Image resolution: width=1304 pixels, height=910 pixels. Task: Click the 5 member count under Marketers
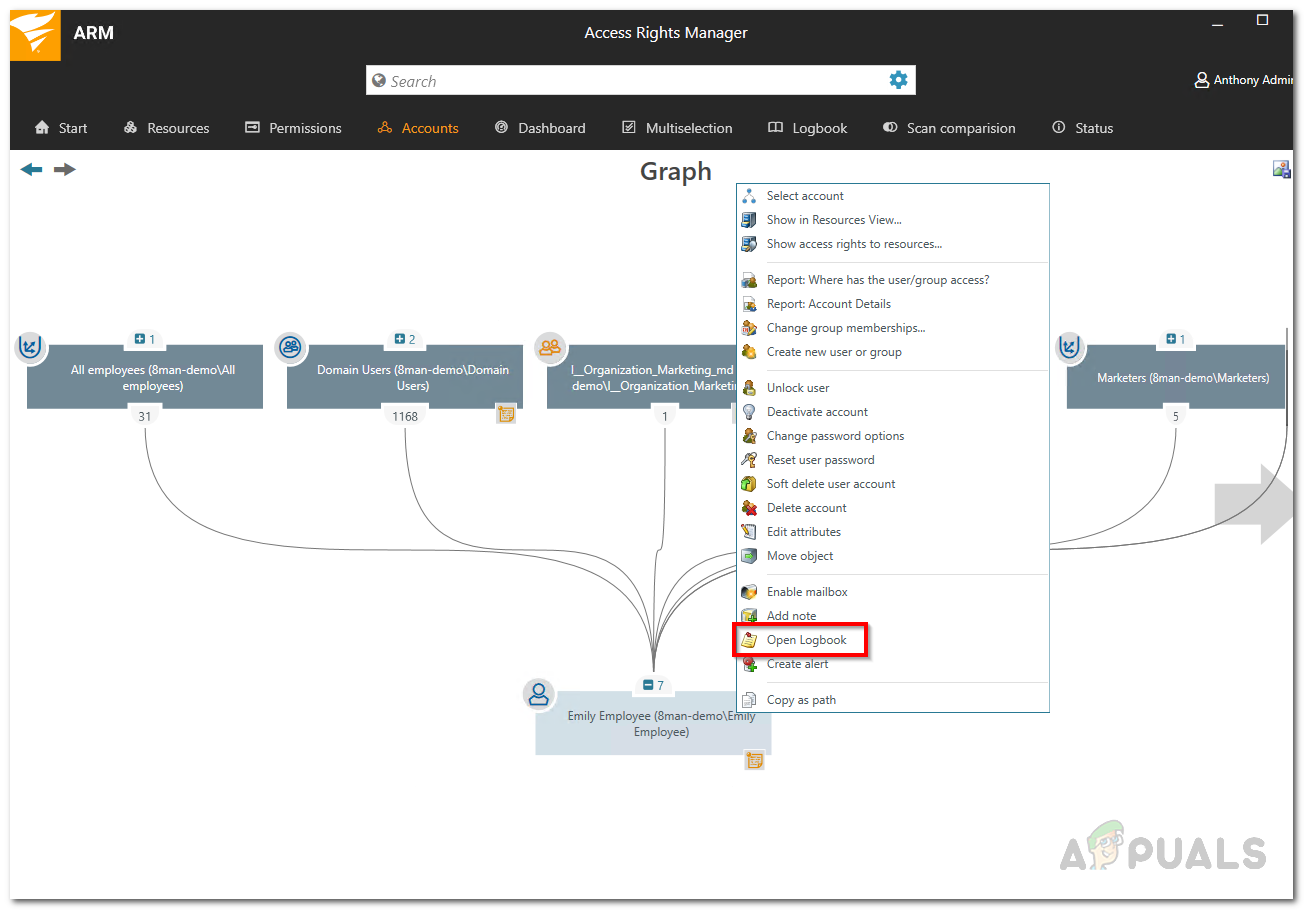pos(1176,416)
